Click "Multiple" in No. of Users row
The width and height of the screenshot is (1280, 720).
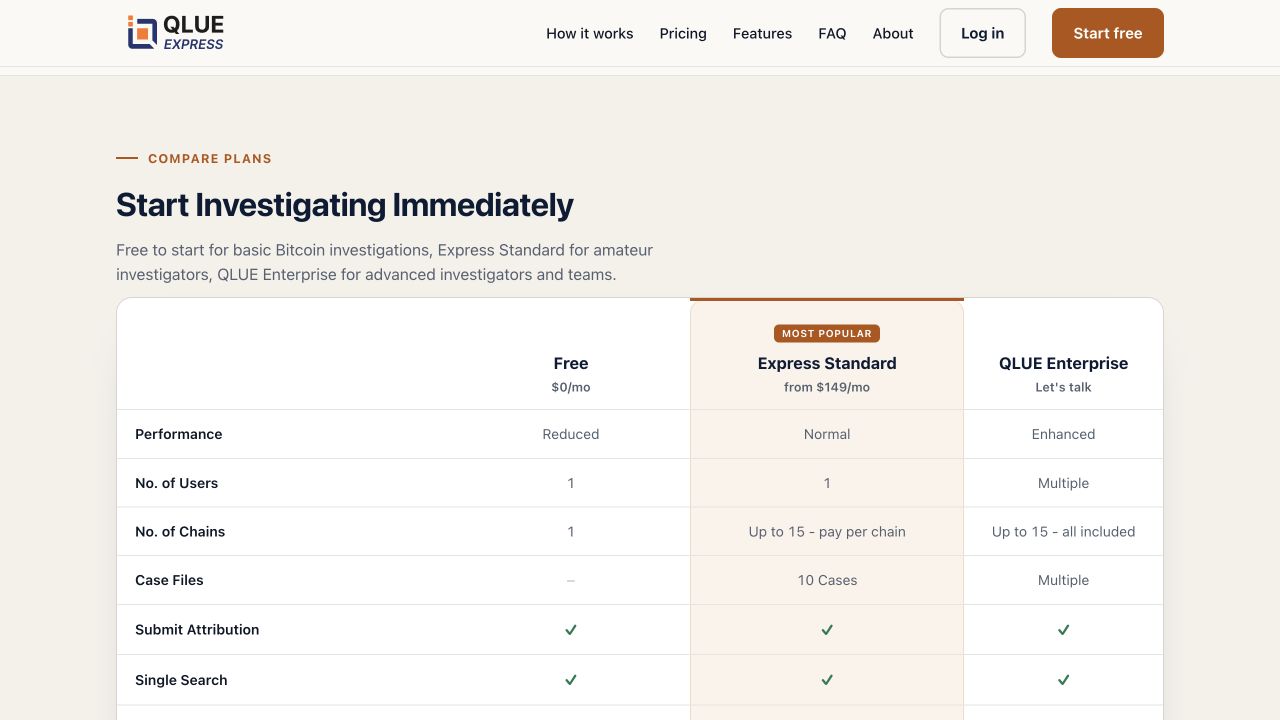1063,483
